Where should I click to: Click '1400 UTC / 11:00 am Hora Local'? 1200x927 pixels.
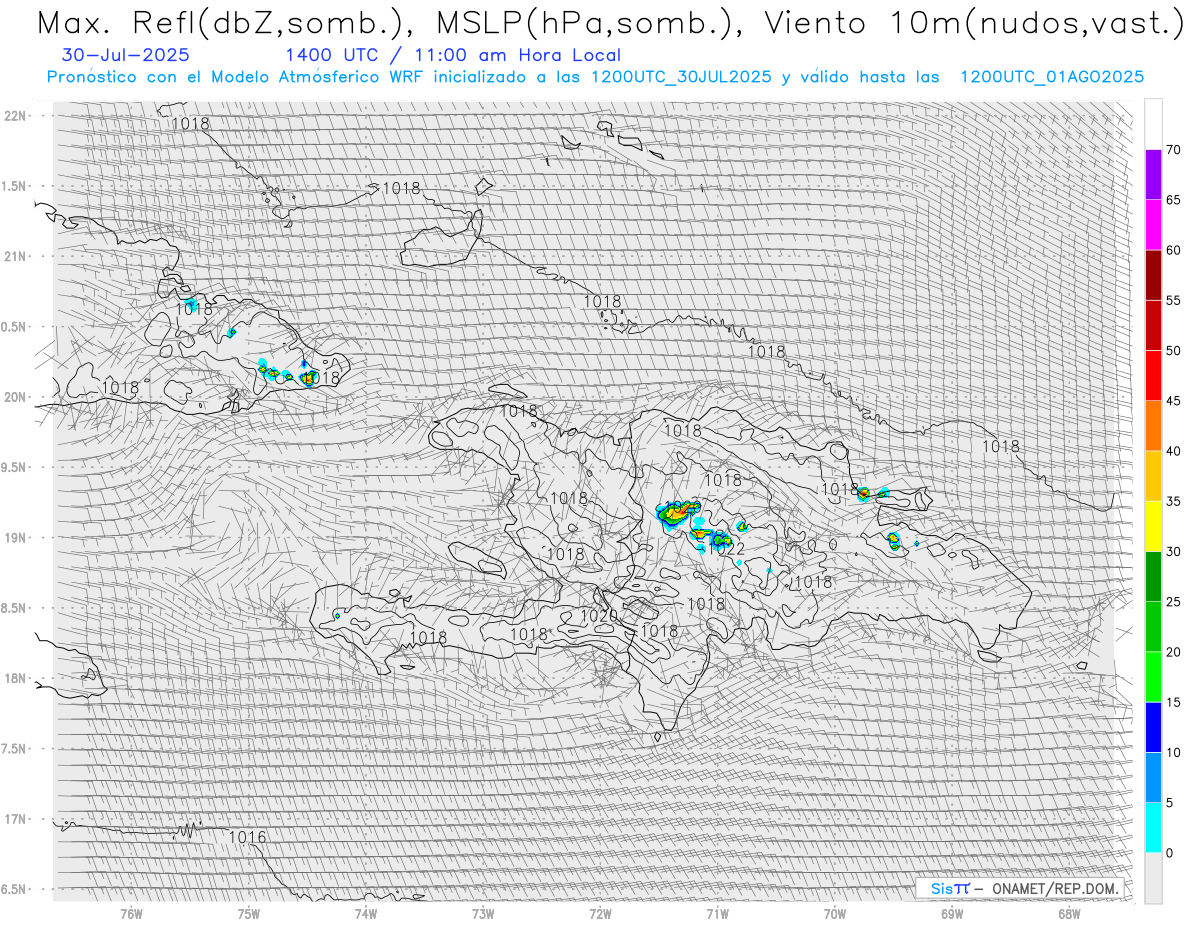click(x=453, y=56)
